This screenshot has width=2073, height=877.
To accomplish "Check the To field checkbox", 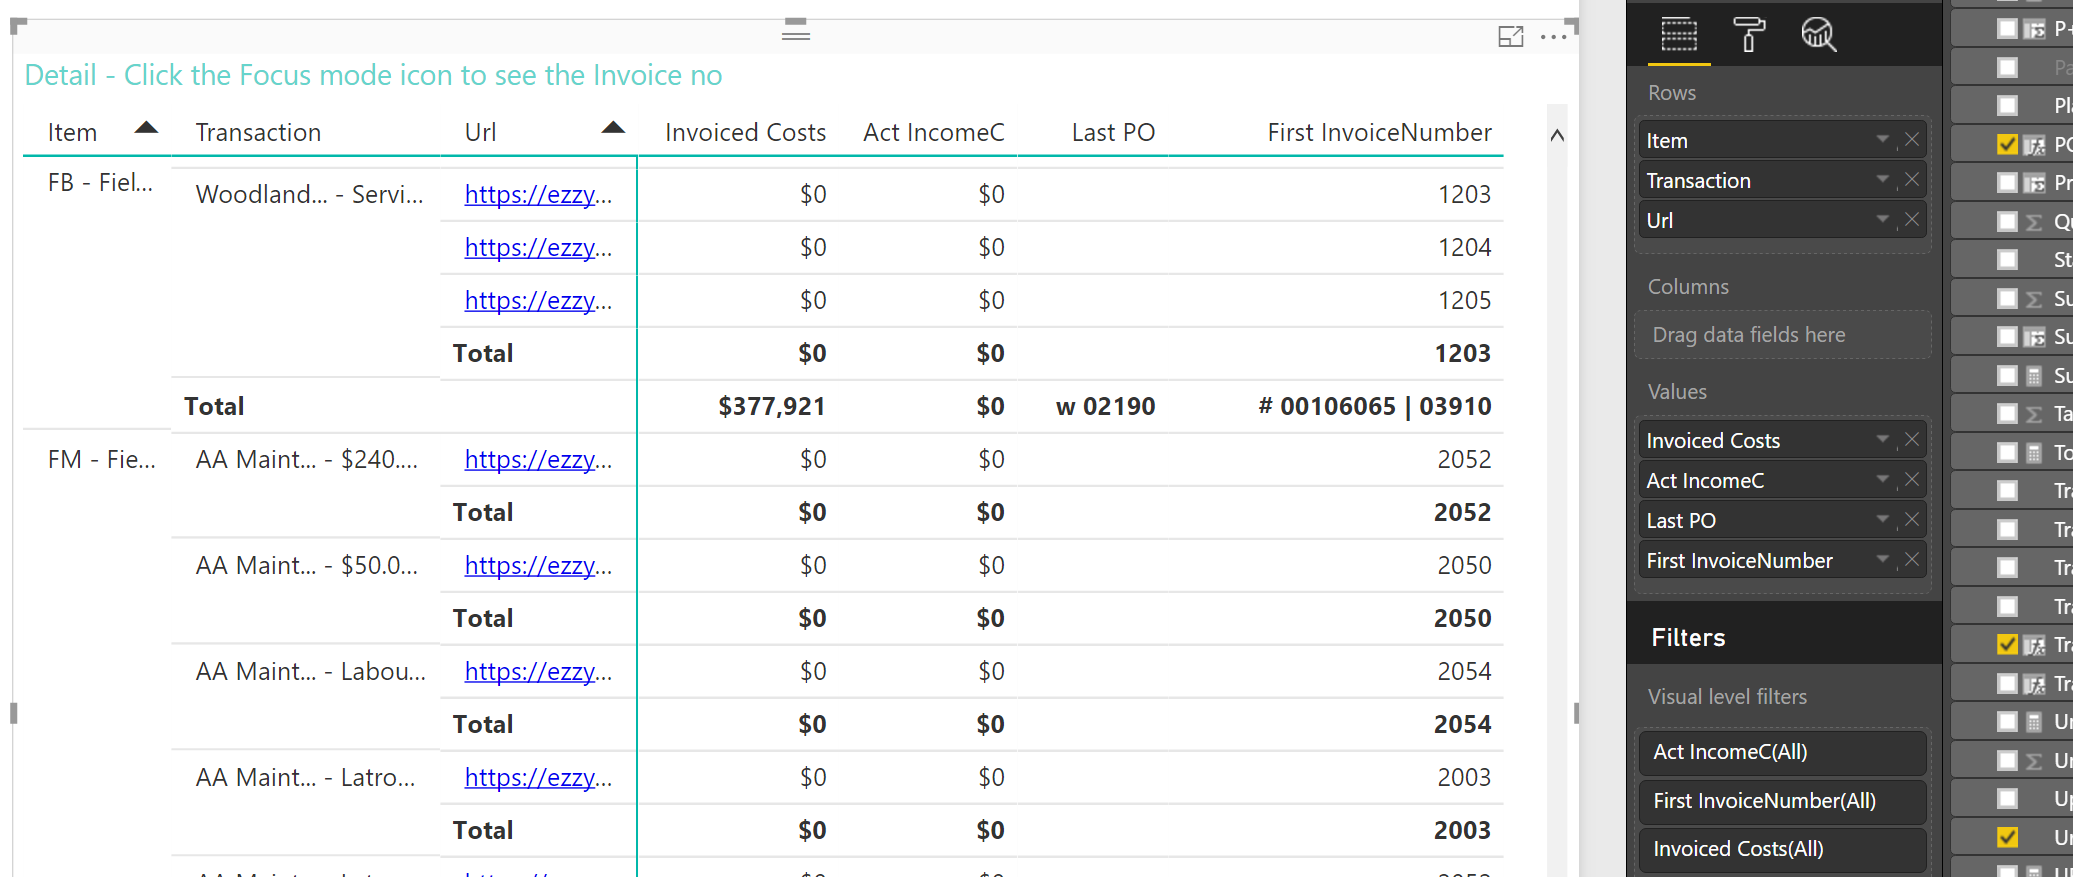I will [x=2006, y=452].
